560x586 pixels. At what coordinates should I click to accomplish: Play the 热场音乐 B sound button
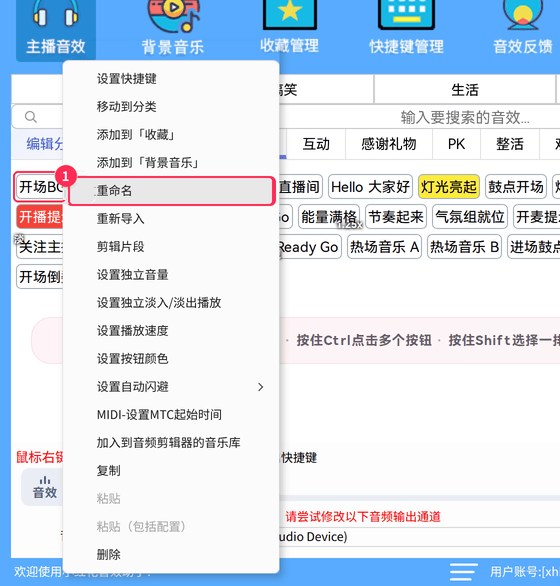(x=464, y=247)
